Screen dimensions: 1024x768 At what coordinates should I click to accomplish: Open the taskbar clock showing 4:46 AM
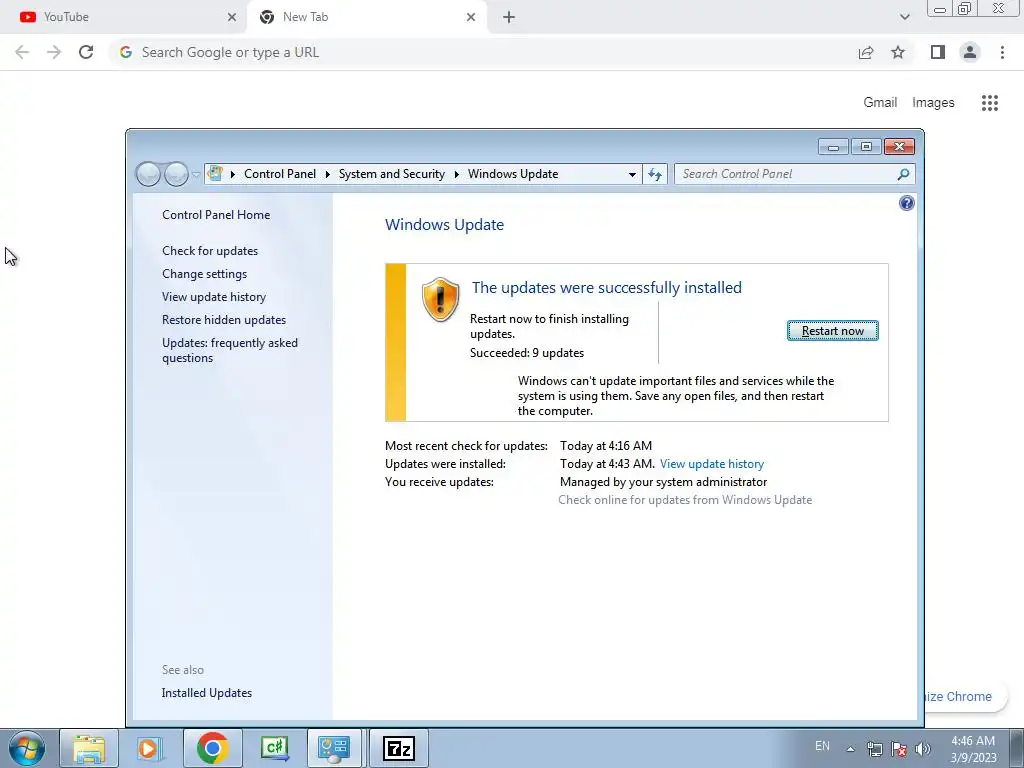[x=973, y=749]
